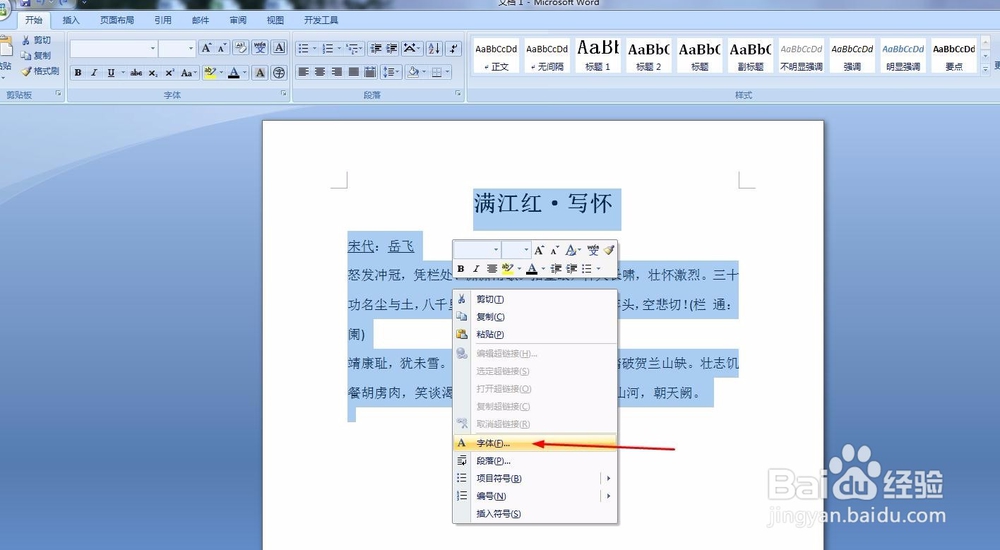Choose 复制(C) in the context menu
The image size is (1000, 550).
coord(535,316)
